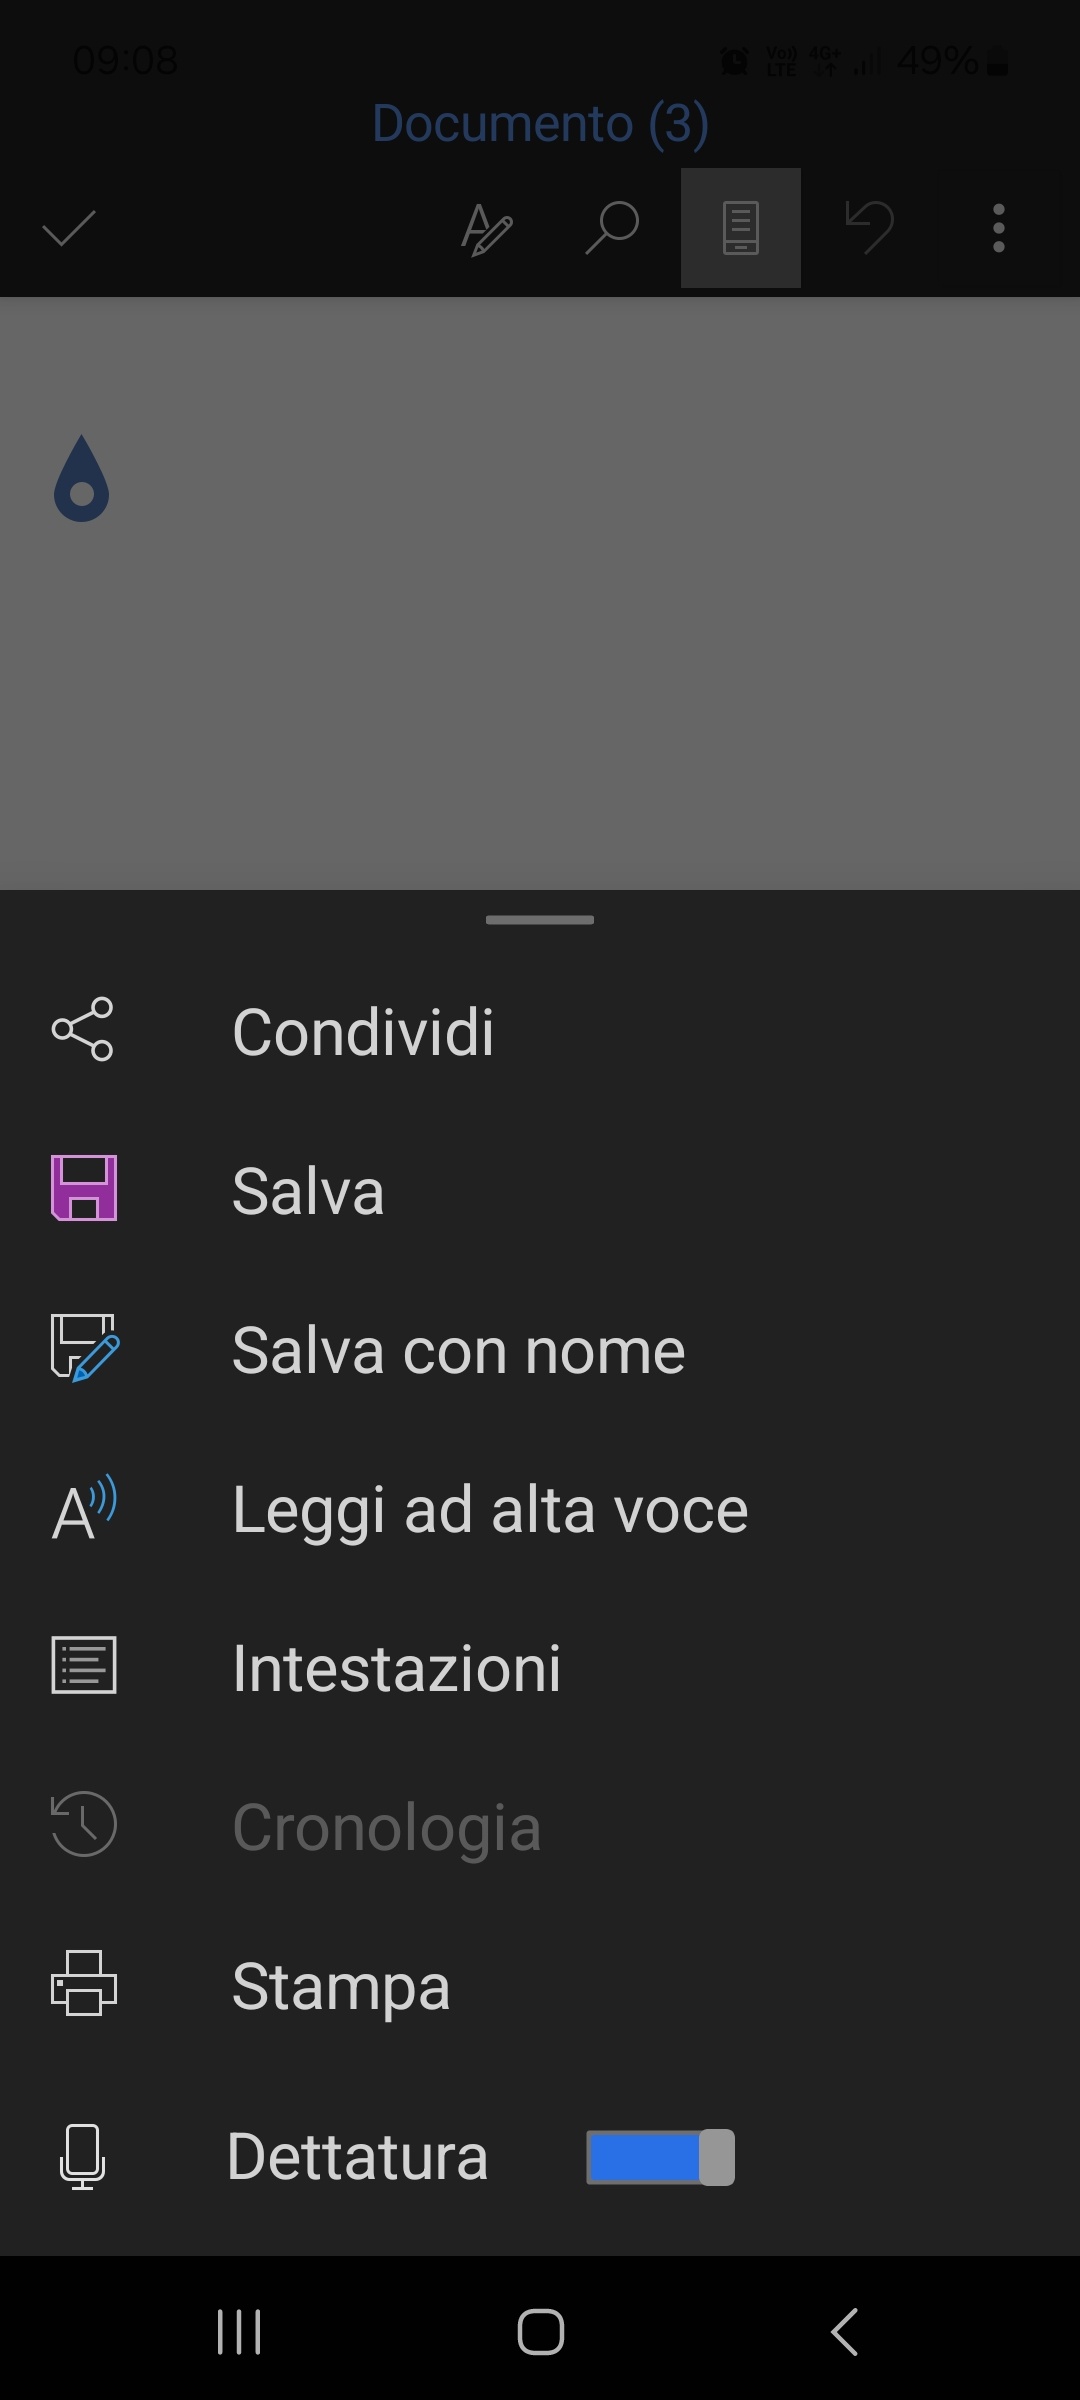Tap the printer icon
Viewport: 1080px width, 2400px height.
tap(84, 1983)
